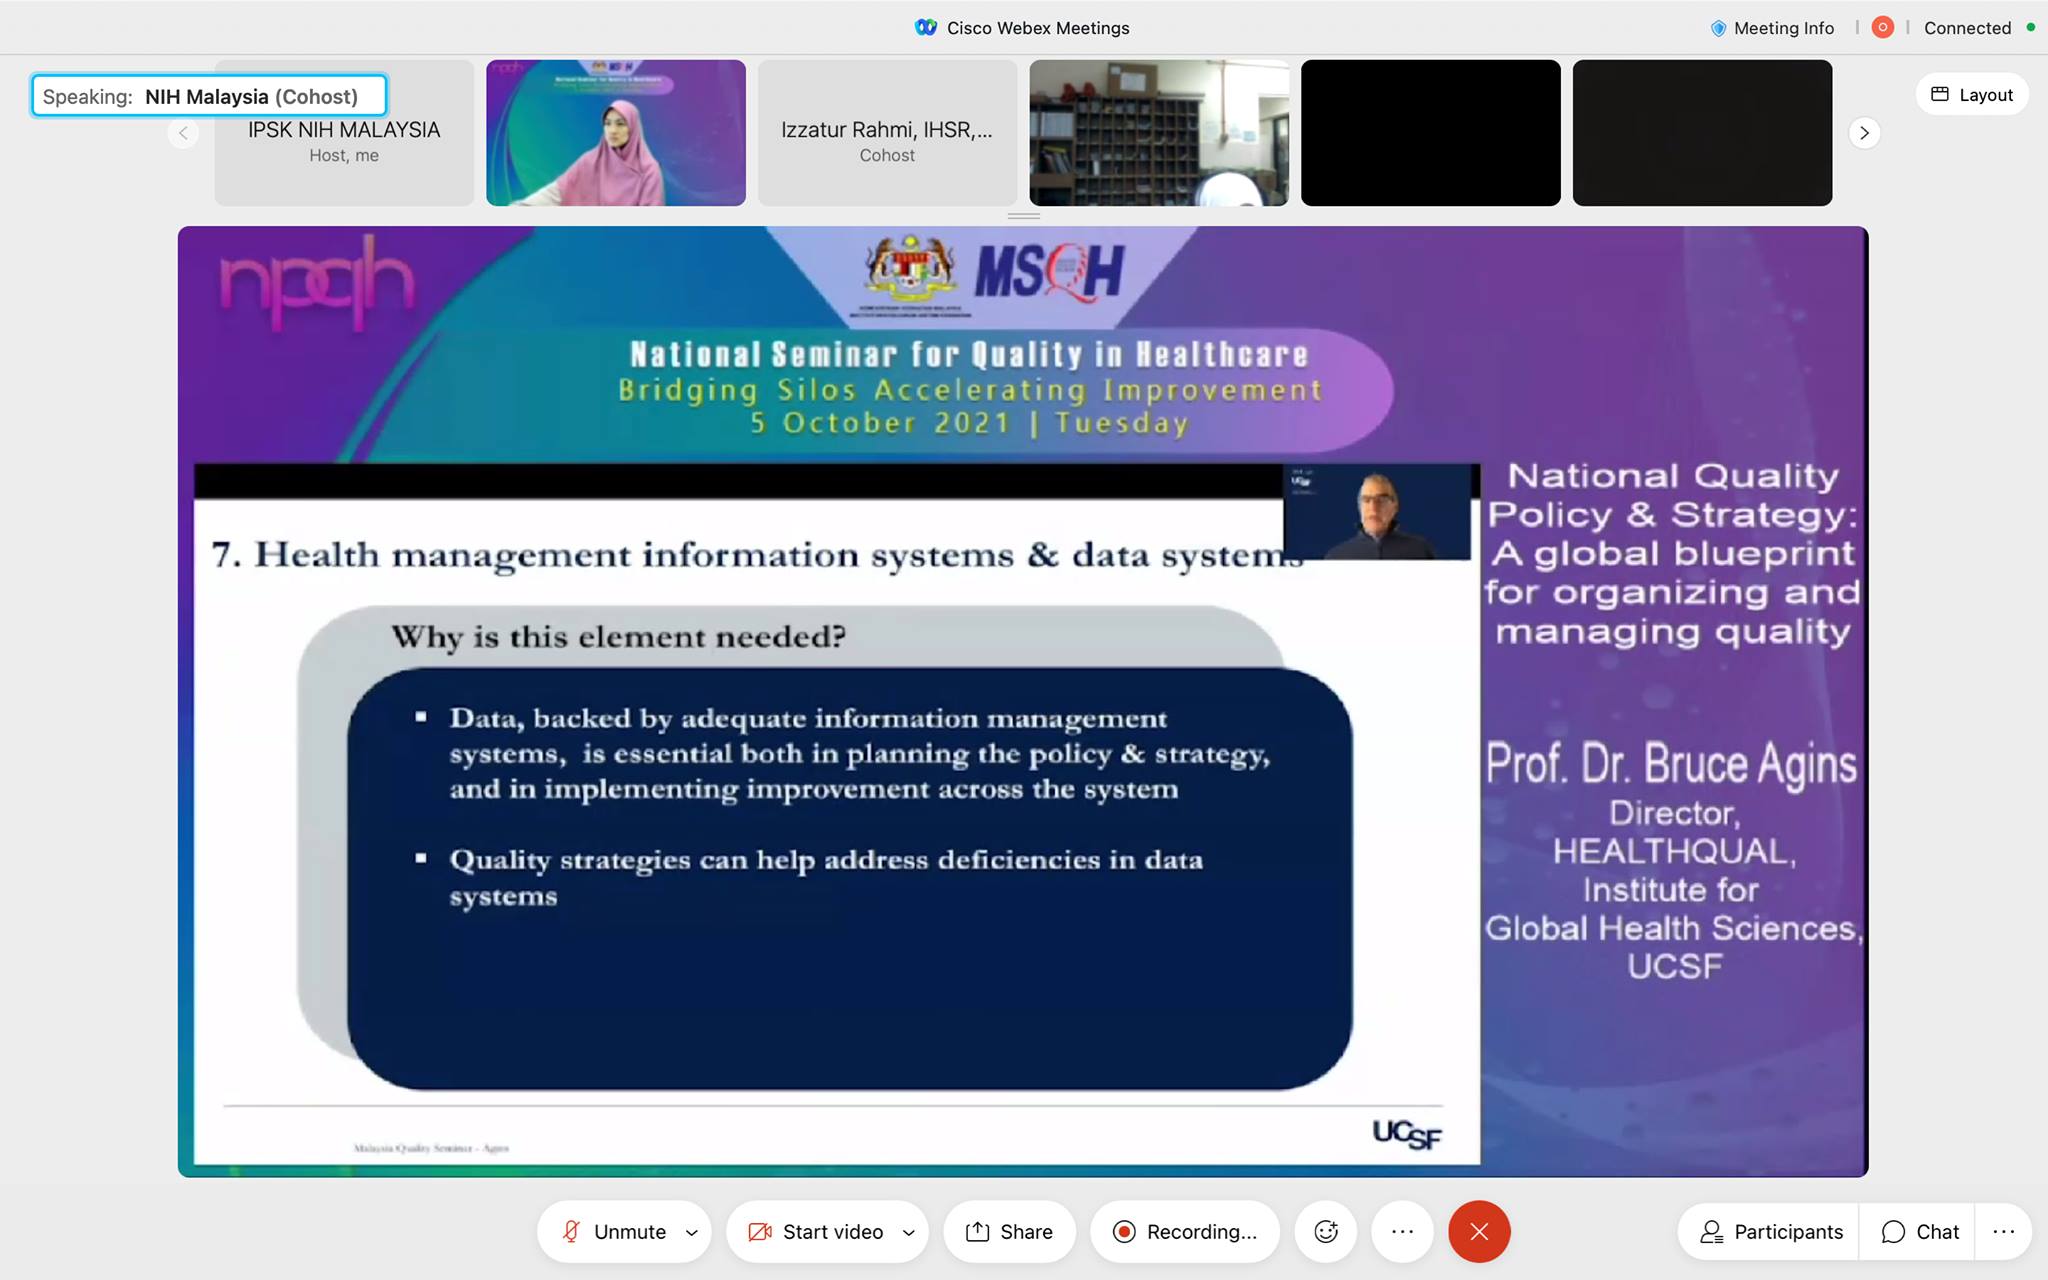Open the Participants panel

(x=1771, y=1232)
